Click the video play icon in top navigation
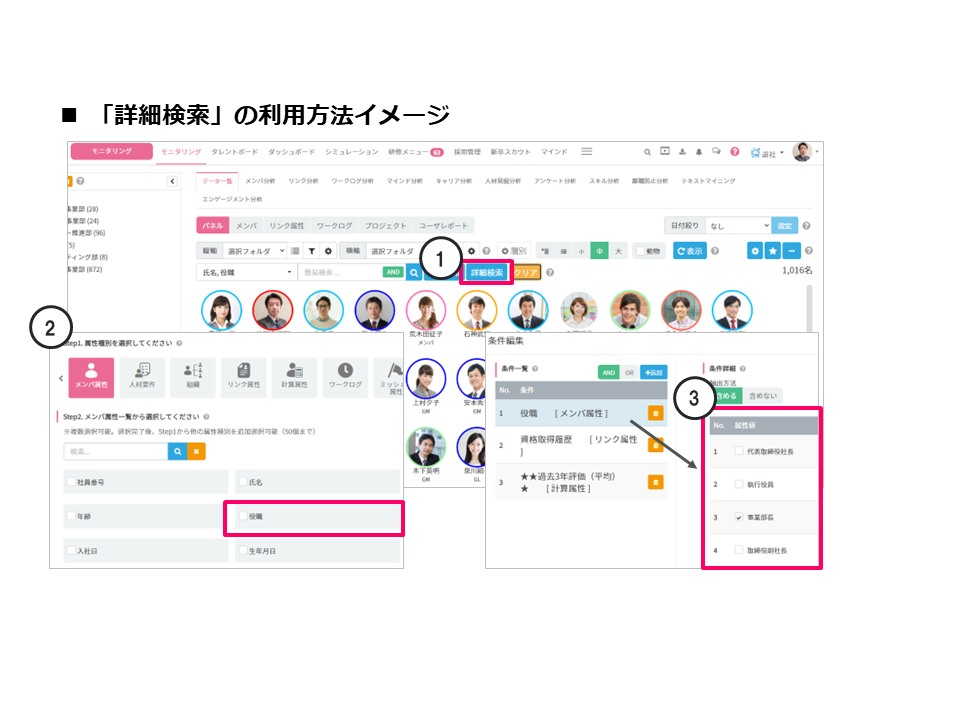This screenshot has height=720, width=960. coord(665,151)
